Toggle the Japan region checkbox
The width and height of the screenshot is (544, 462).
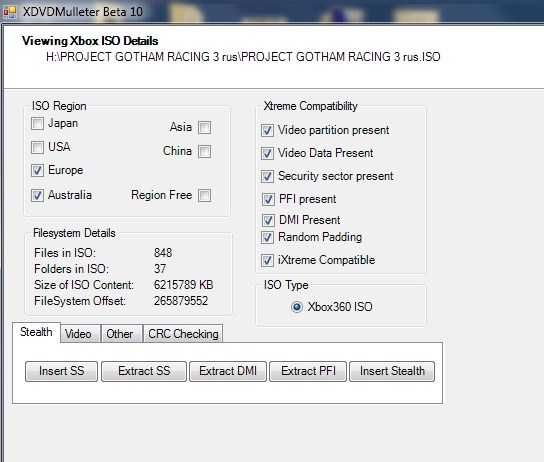point(37,123)
